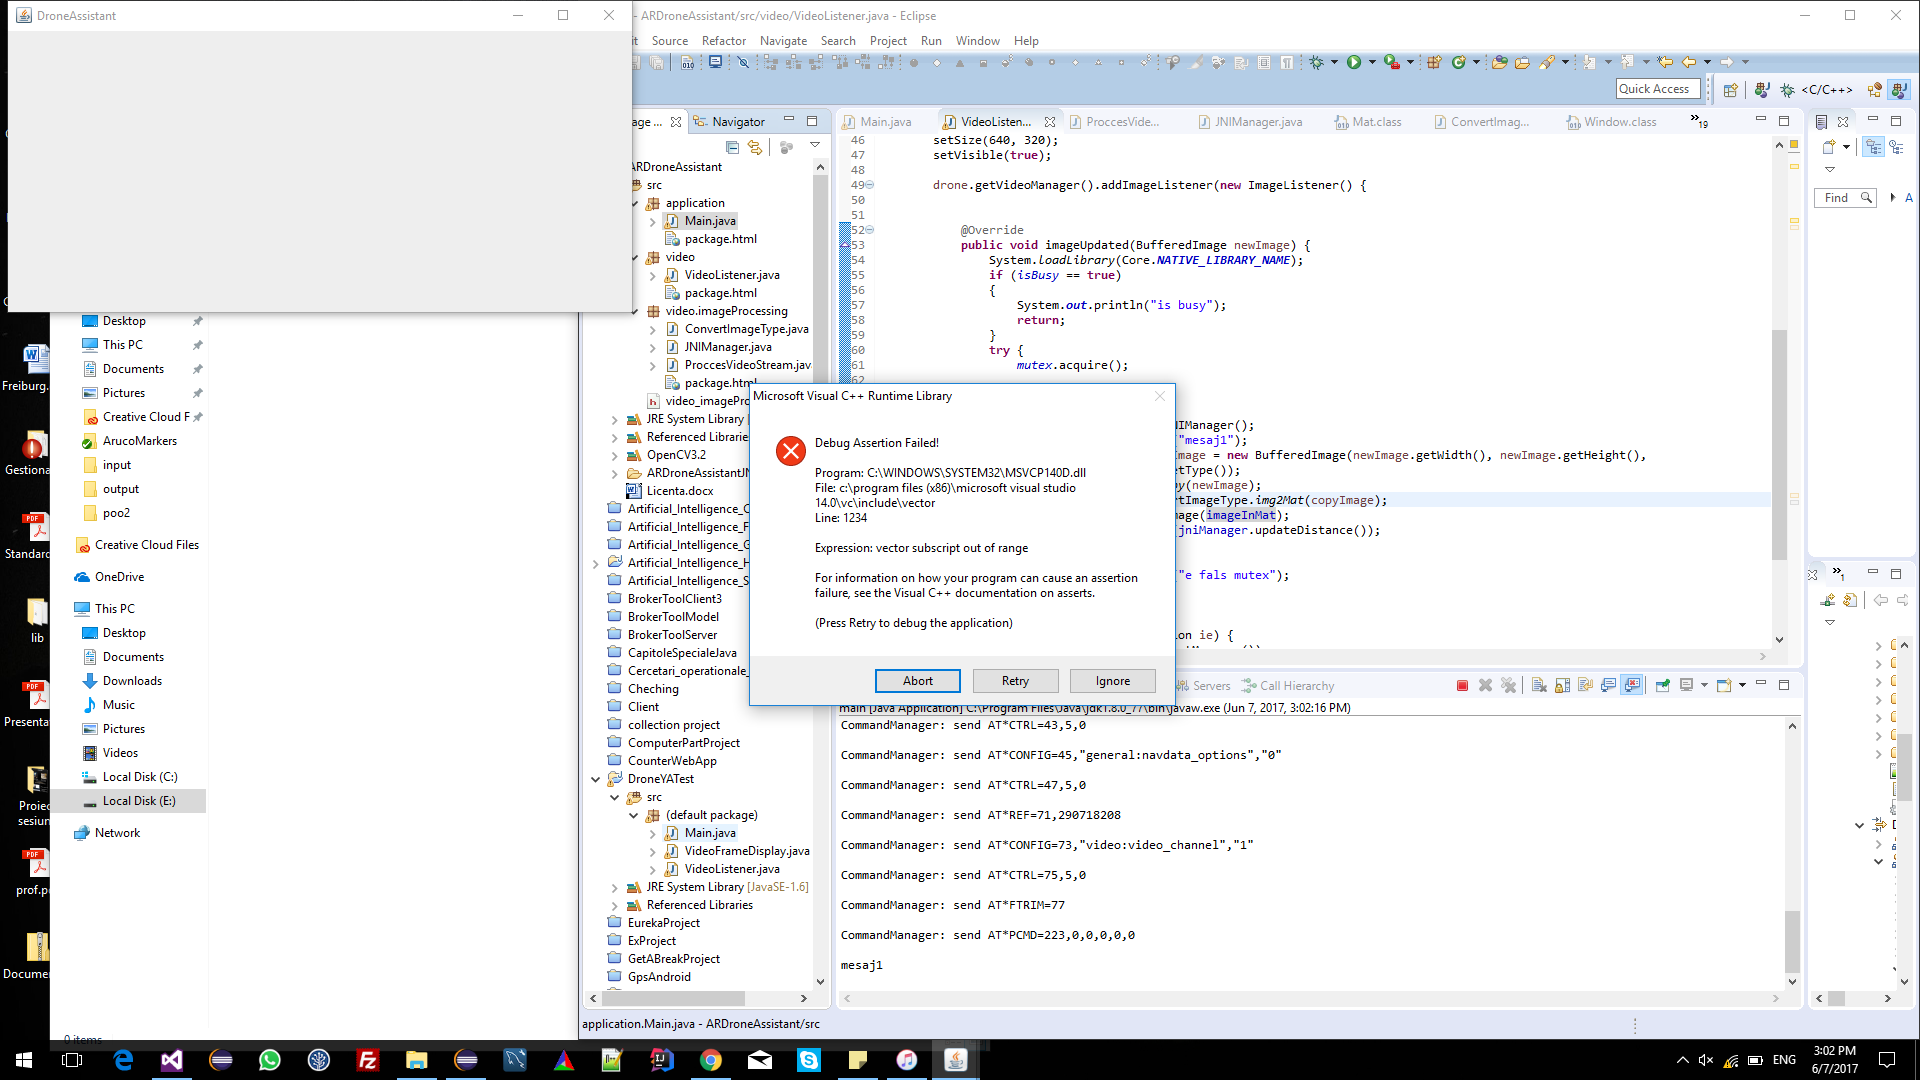Viewport: 1920px width, 1080px height.
Task: Click the Quick Access search field
Action: pos(1657,89)
